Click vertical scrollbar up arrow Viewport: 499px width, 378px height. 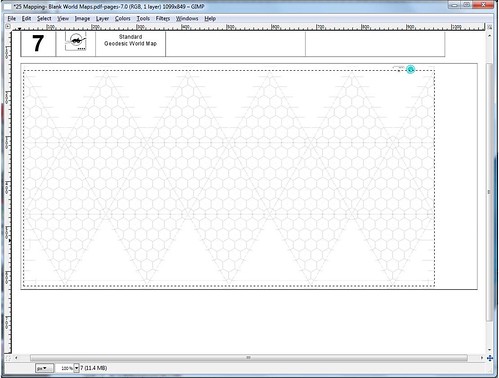[x=489, y=35]
